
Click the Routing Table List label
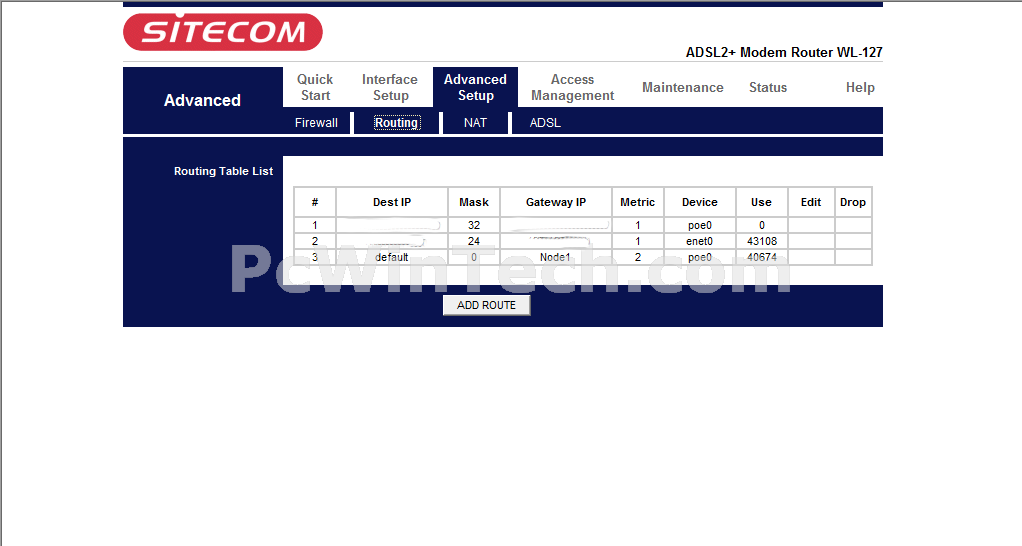tap(224, 171)
